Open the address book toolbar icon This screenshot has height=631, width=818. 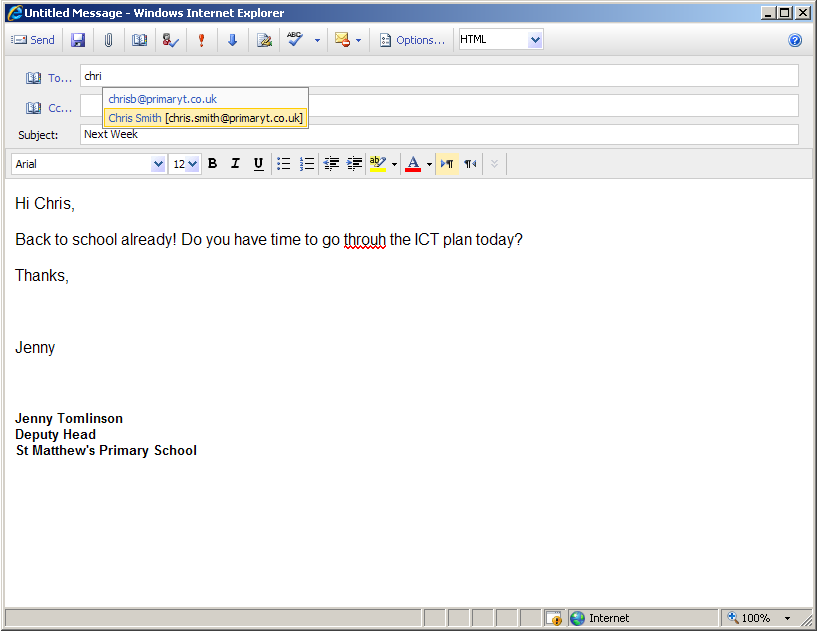click(x=139, y=40)
